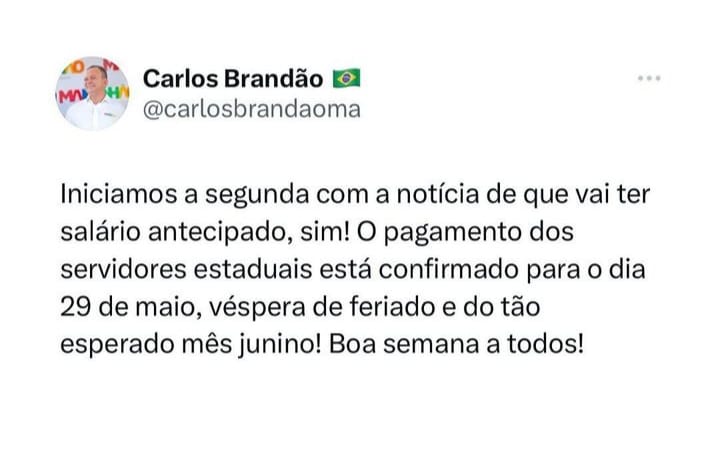Image resolution: width=720 pixels, height=449 pixels.
Task: Click the word "véspera" in the tweet
Action: [258, 309]
